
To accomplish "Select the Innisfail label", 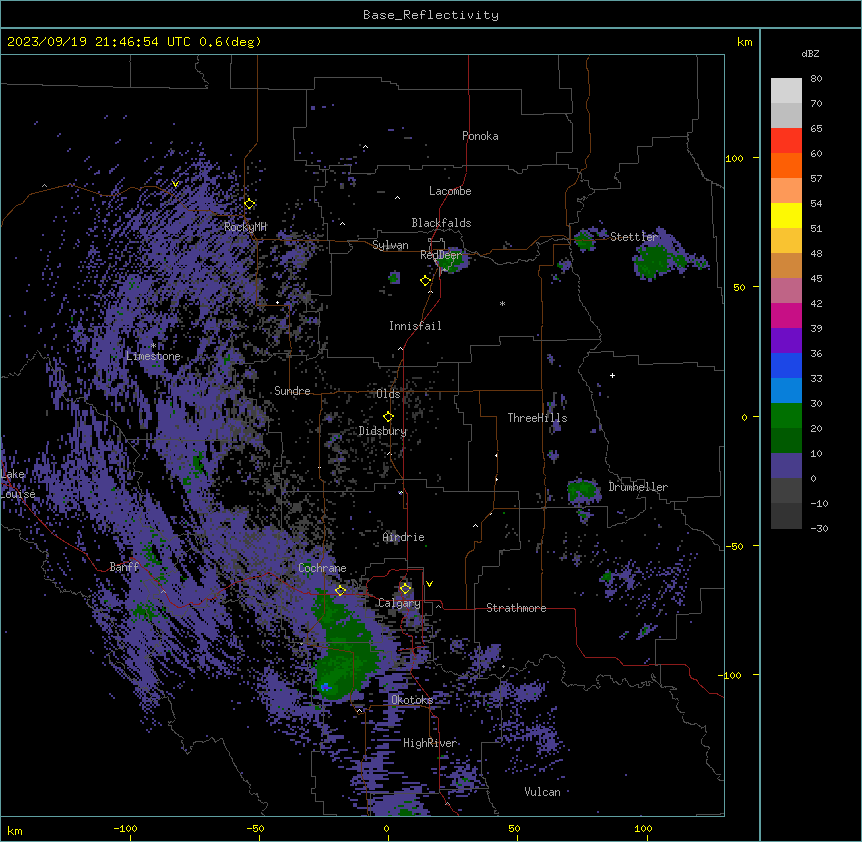I will point(415,326).
